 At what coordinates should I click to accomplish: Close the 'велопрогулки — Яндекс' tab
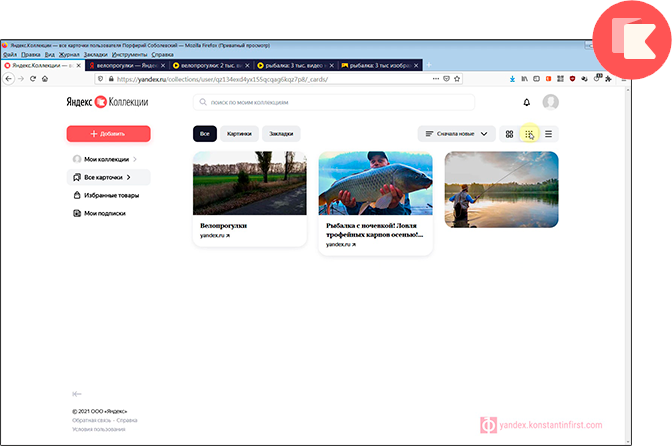pyautogui.click(x=163, y=66)
